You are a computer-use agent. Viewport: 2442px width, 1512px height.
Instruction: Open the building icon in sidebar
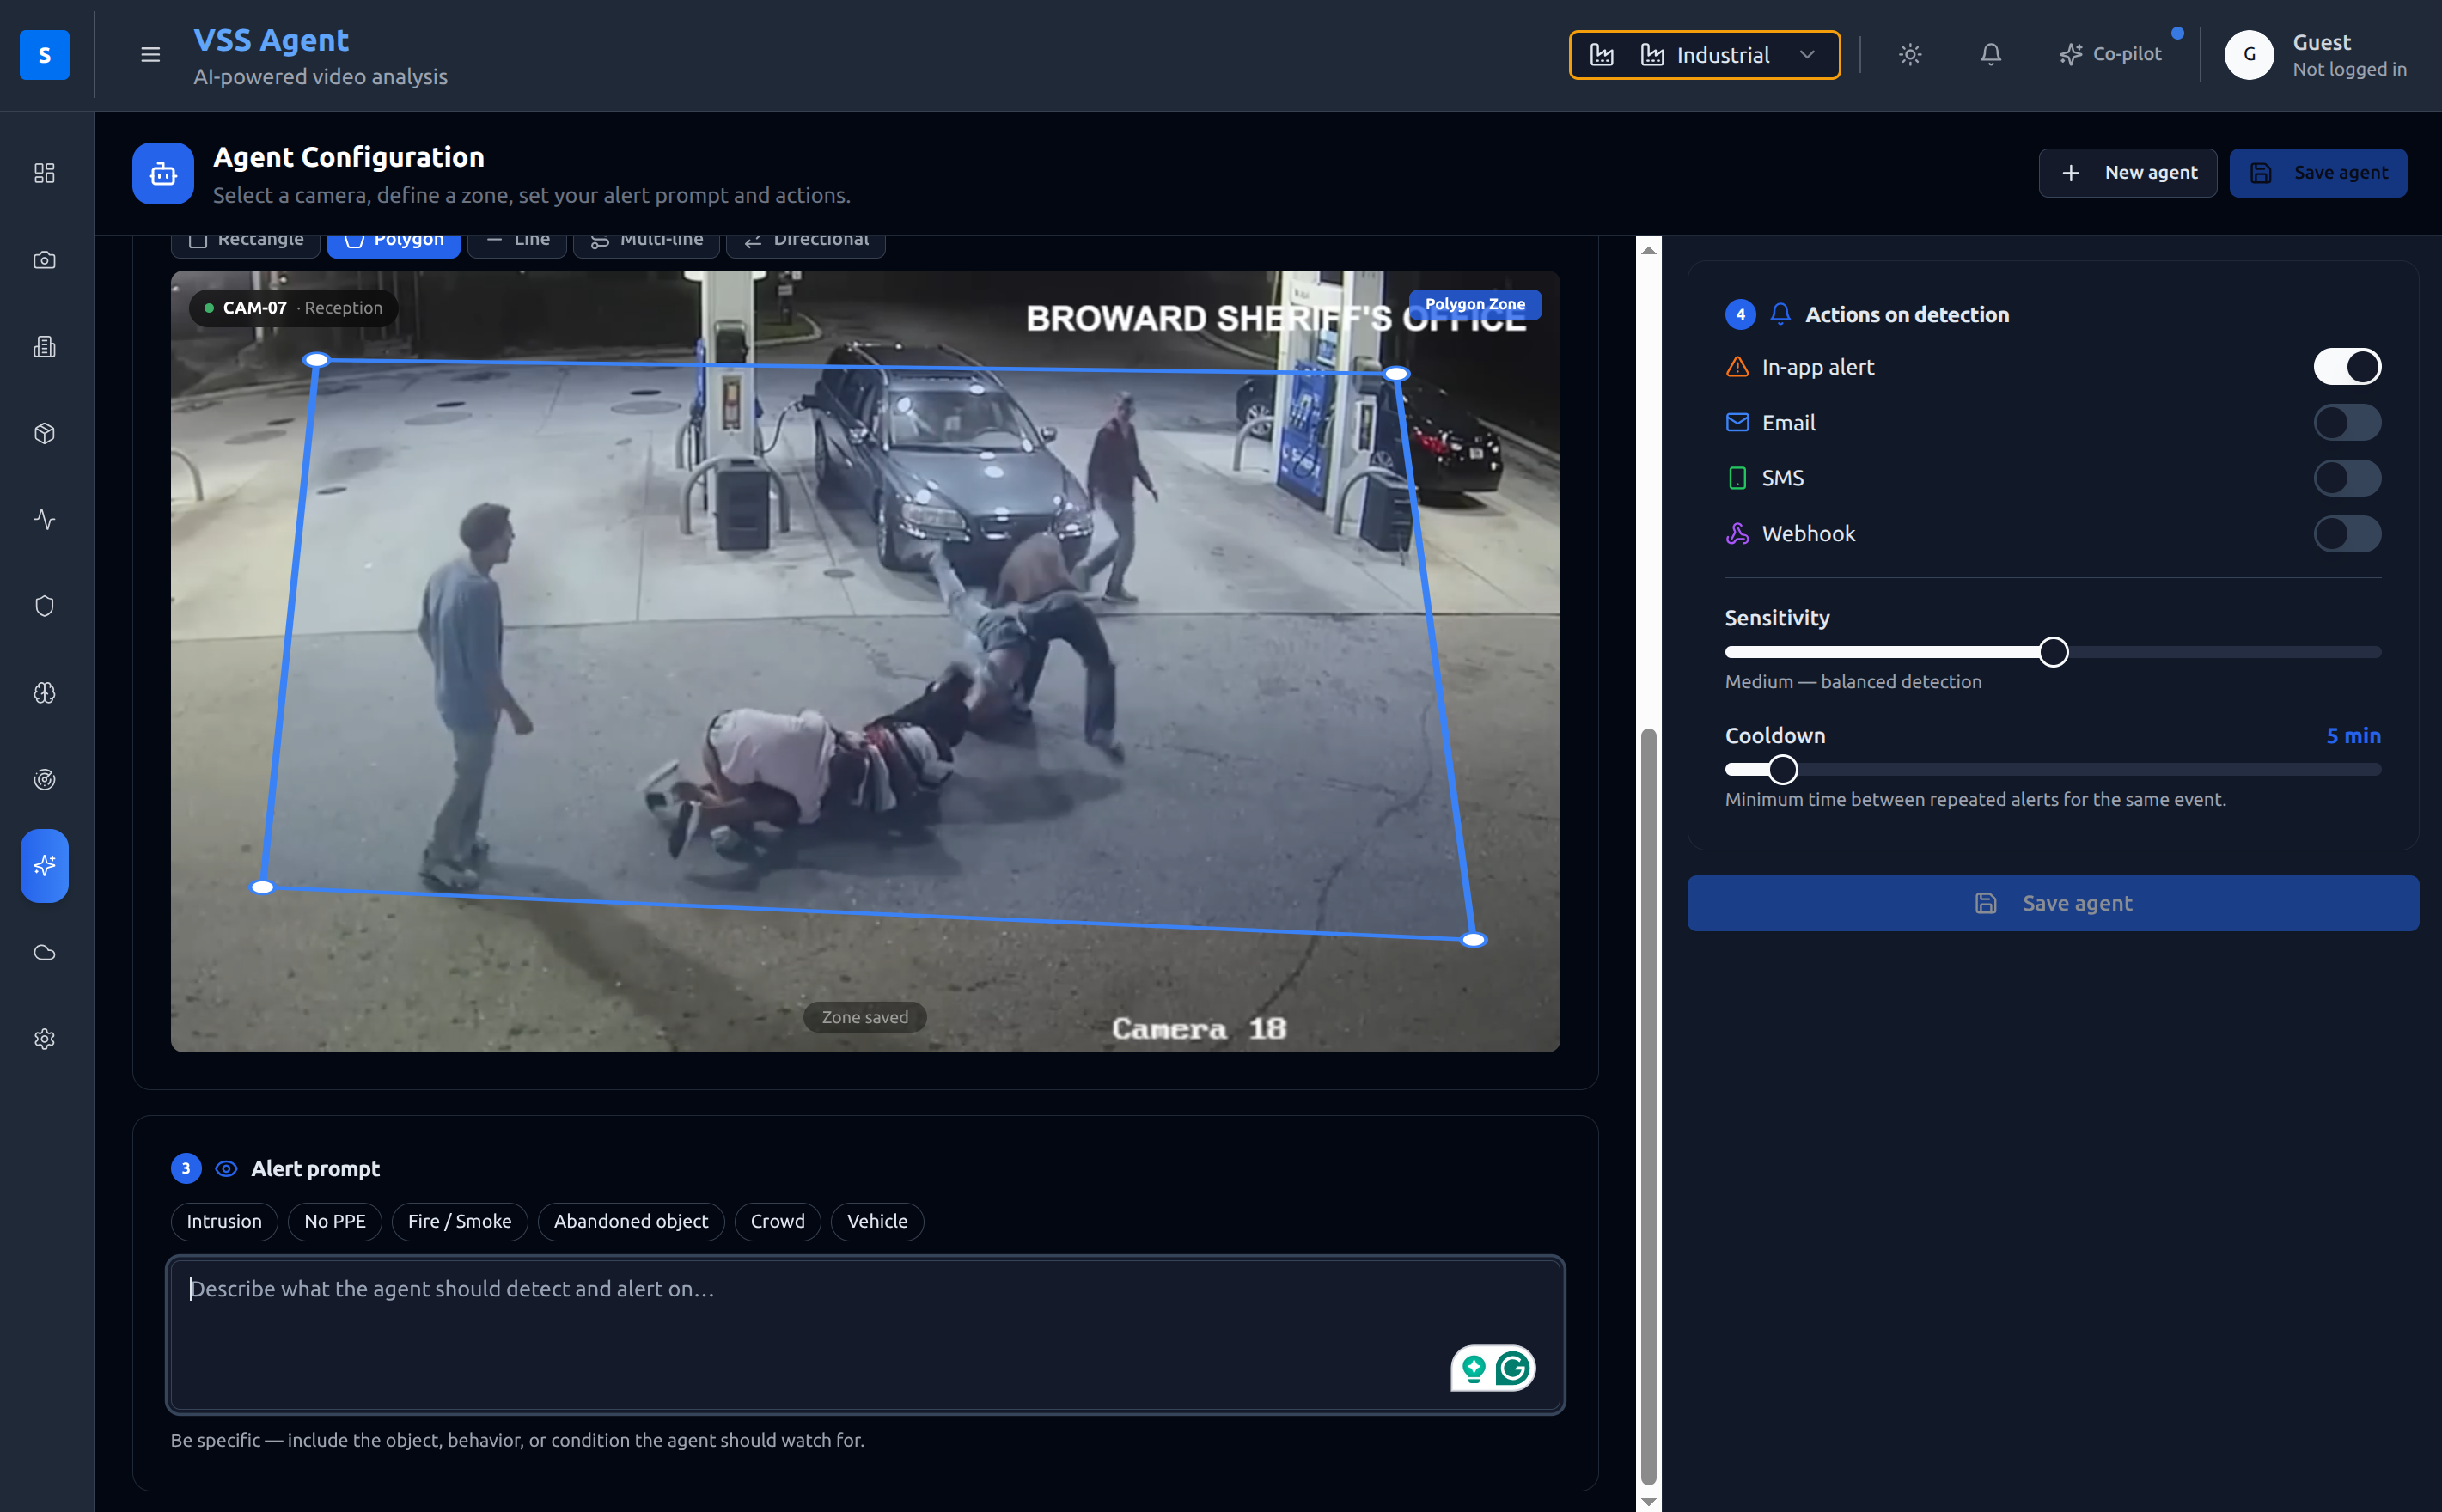[x=44, y=346]
